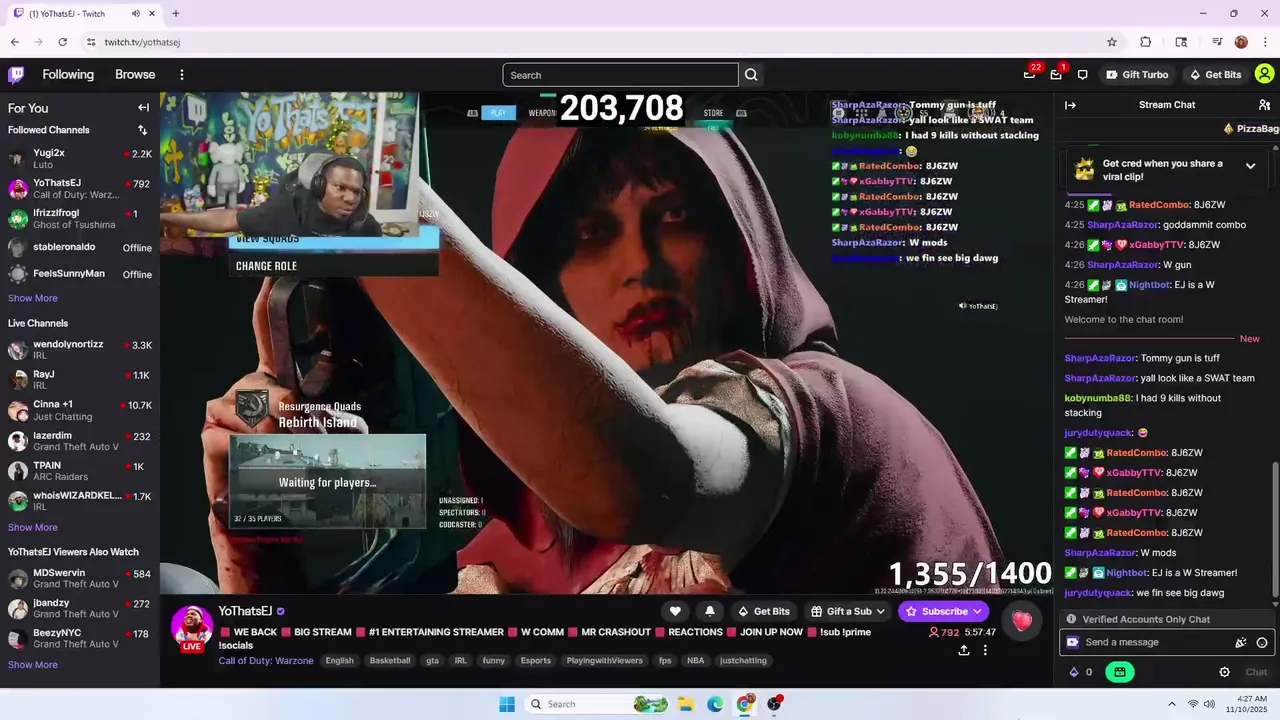Click the Gift Turbo button

pyautogui.click(x=1138, y=75)
